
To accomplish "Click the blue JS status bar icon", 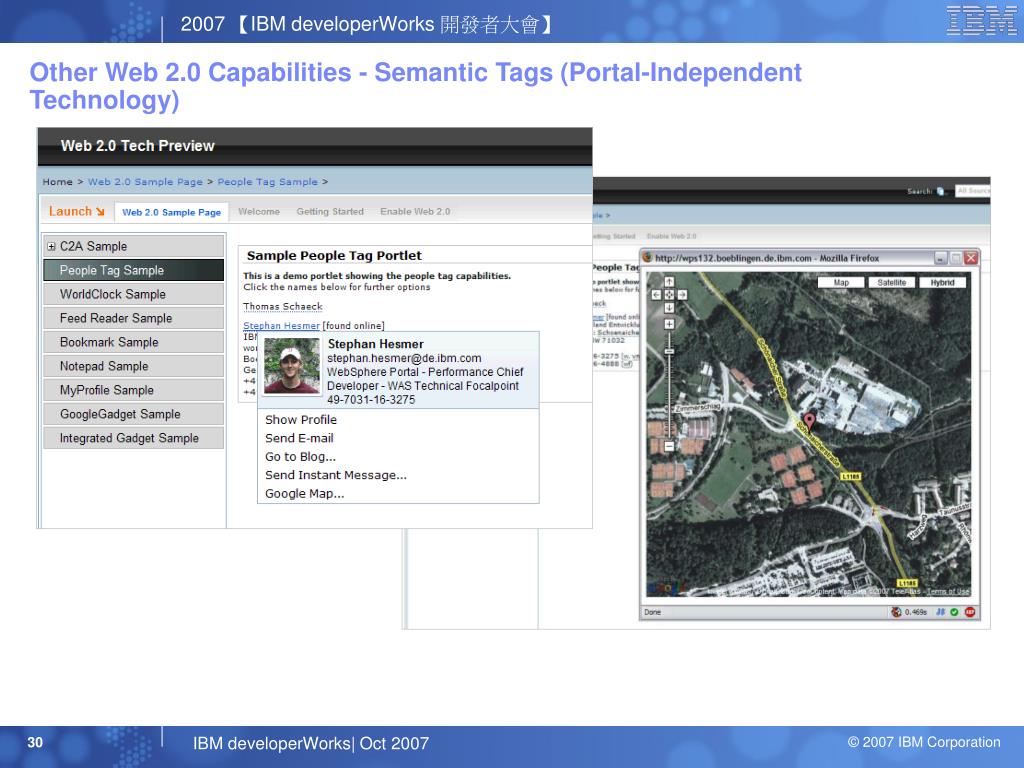I will 940,612.
